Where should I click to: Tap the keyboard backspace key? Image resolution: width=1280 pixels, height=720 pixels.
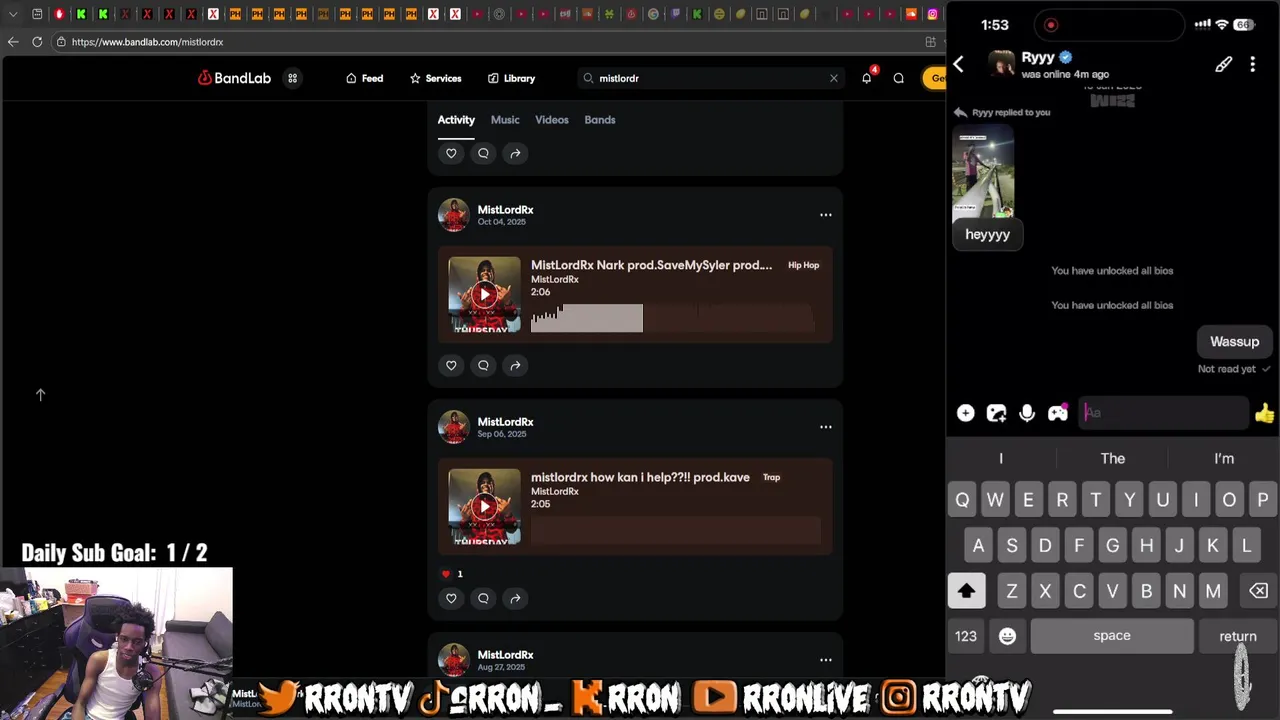tap(1258, 591)
